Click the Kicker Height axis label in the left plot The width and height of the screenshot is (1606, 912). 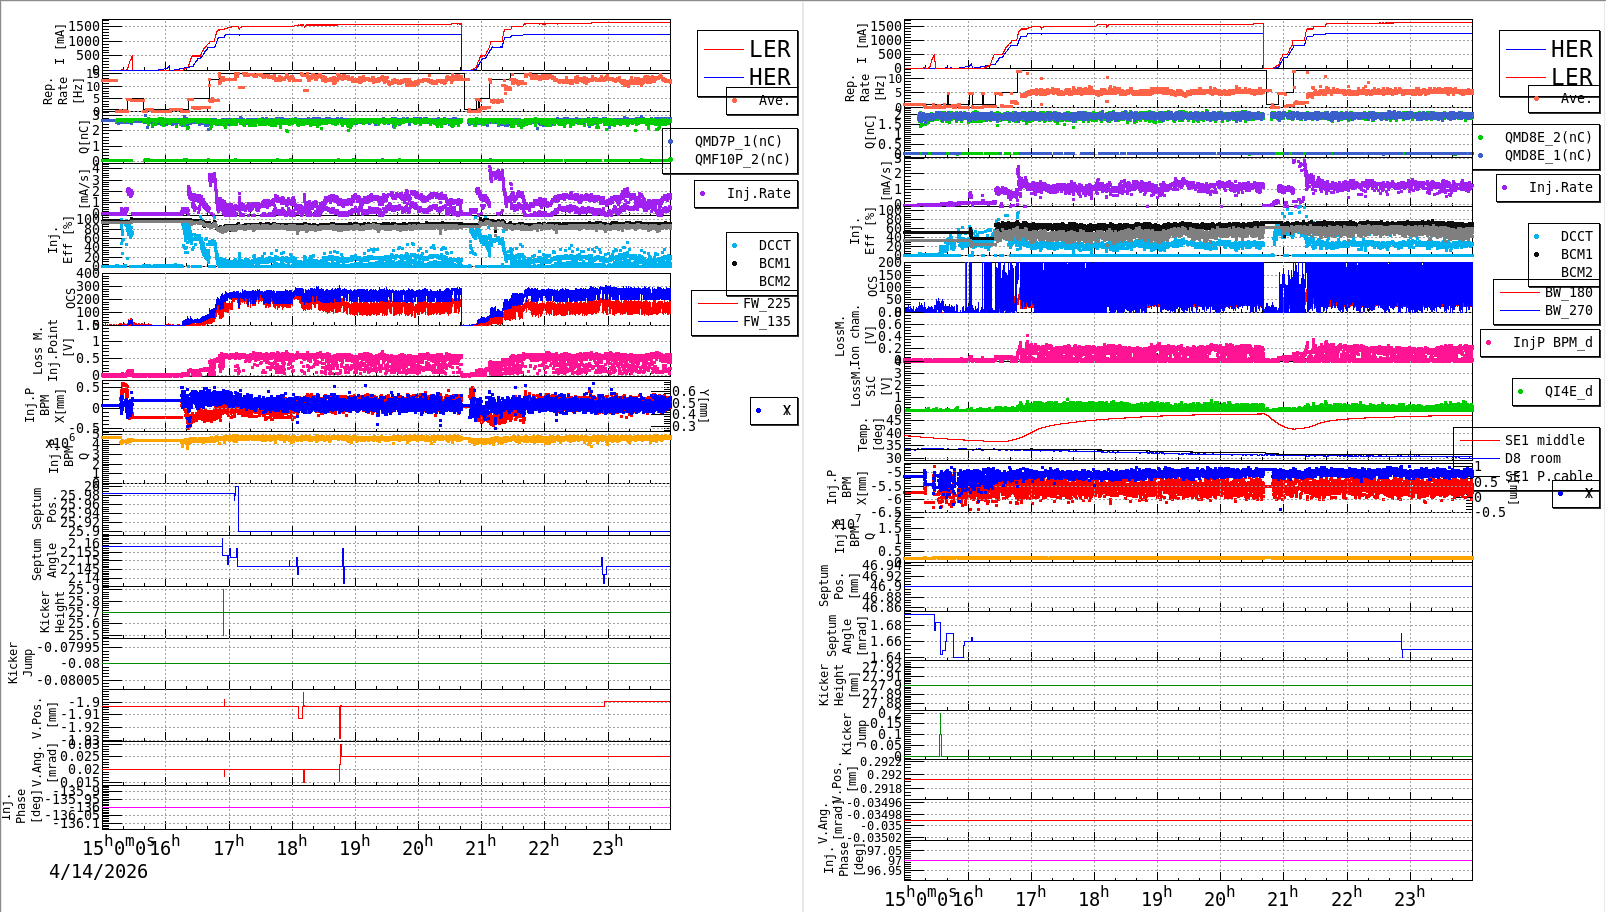click(51, 612)
